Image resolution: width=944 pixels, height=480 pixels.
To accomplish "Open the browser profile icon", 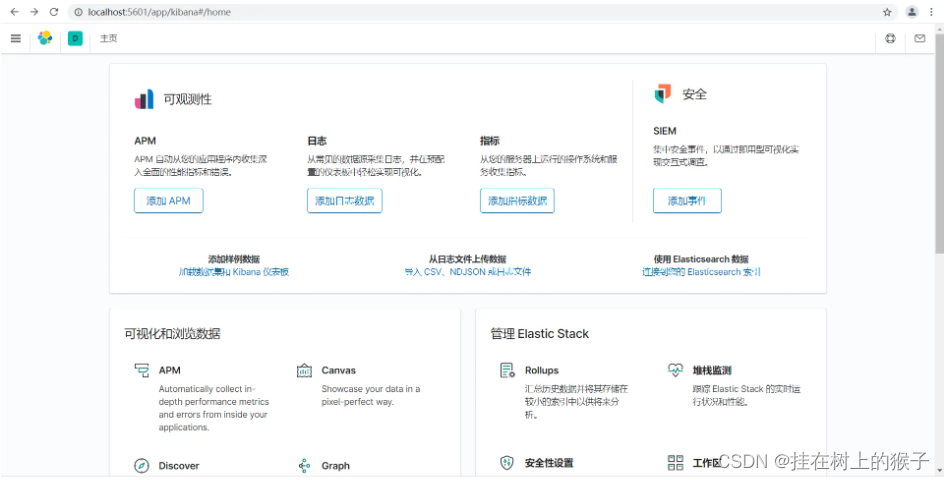I will coord(912,12).
